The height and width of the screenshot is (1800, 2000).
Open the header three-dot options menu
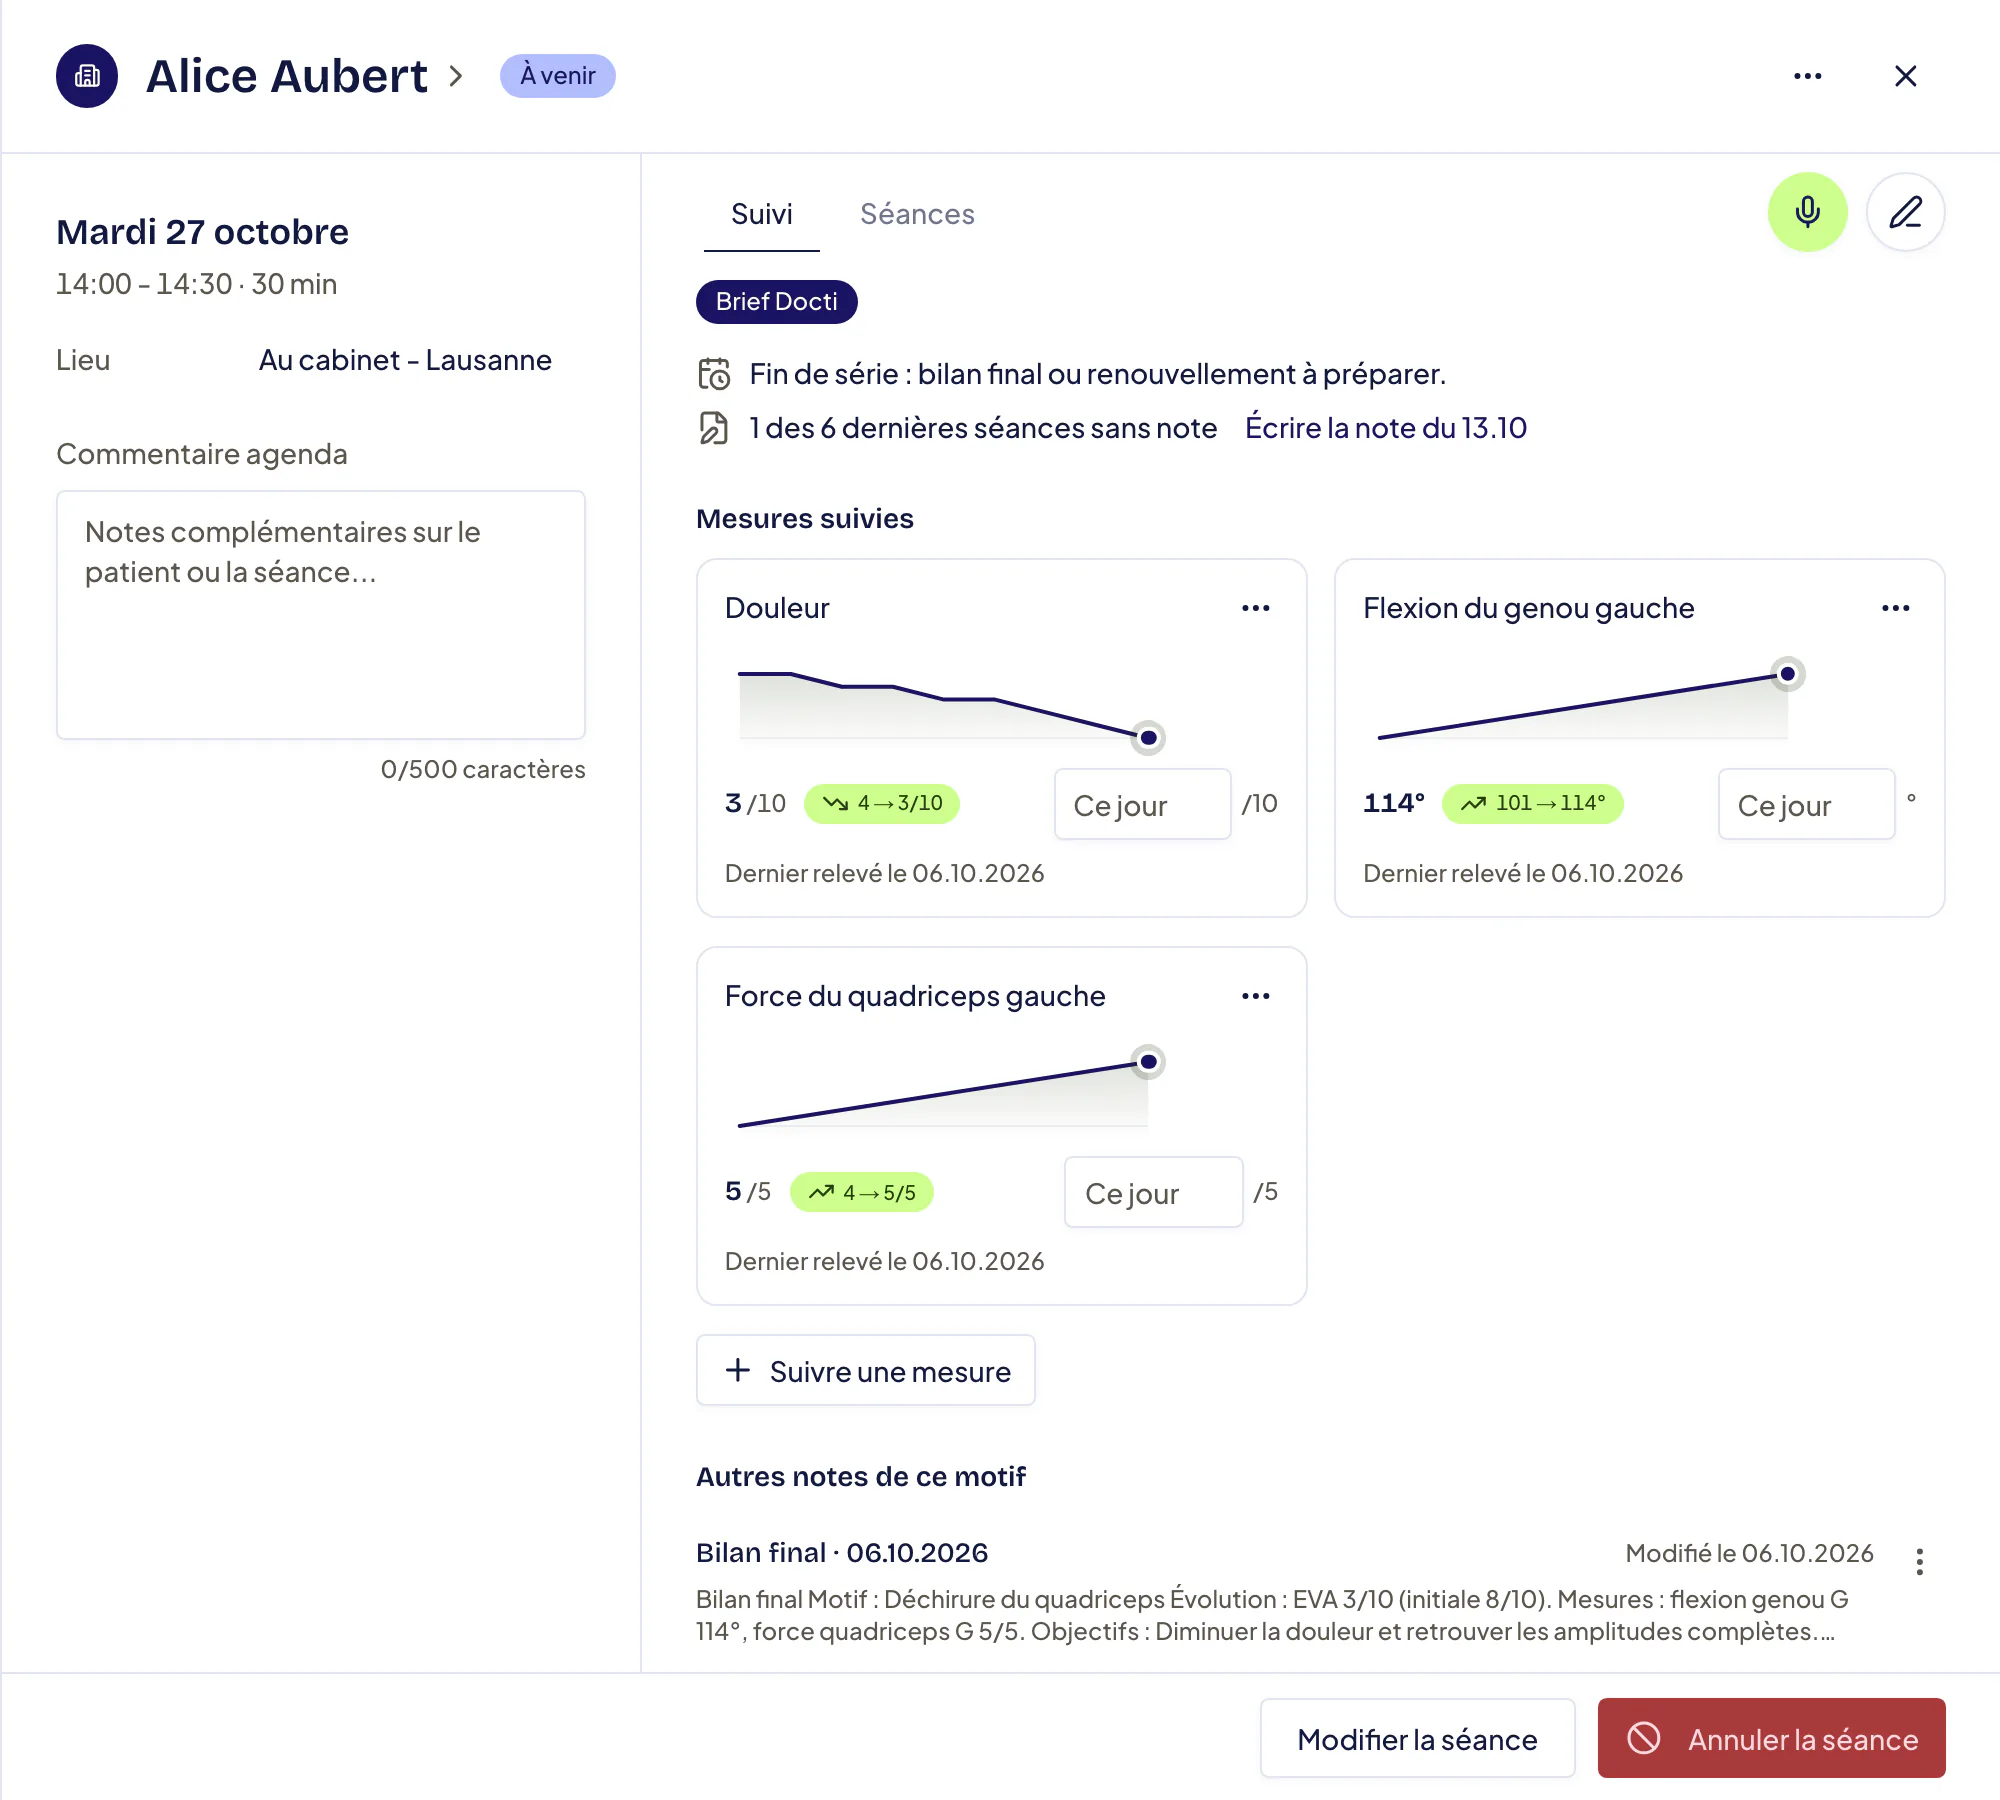click(1807, 76)
